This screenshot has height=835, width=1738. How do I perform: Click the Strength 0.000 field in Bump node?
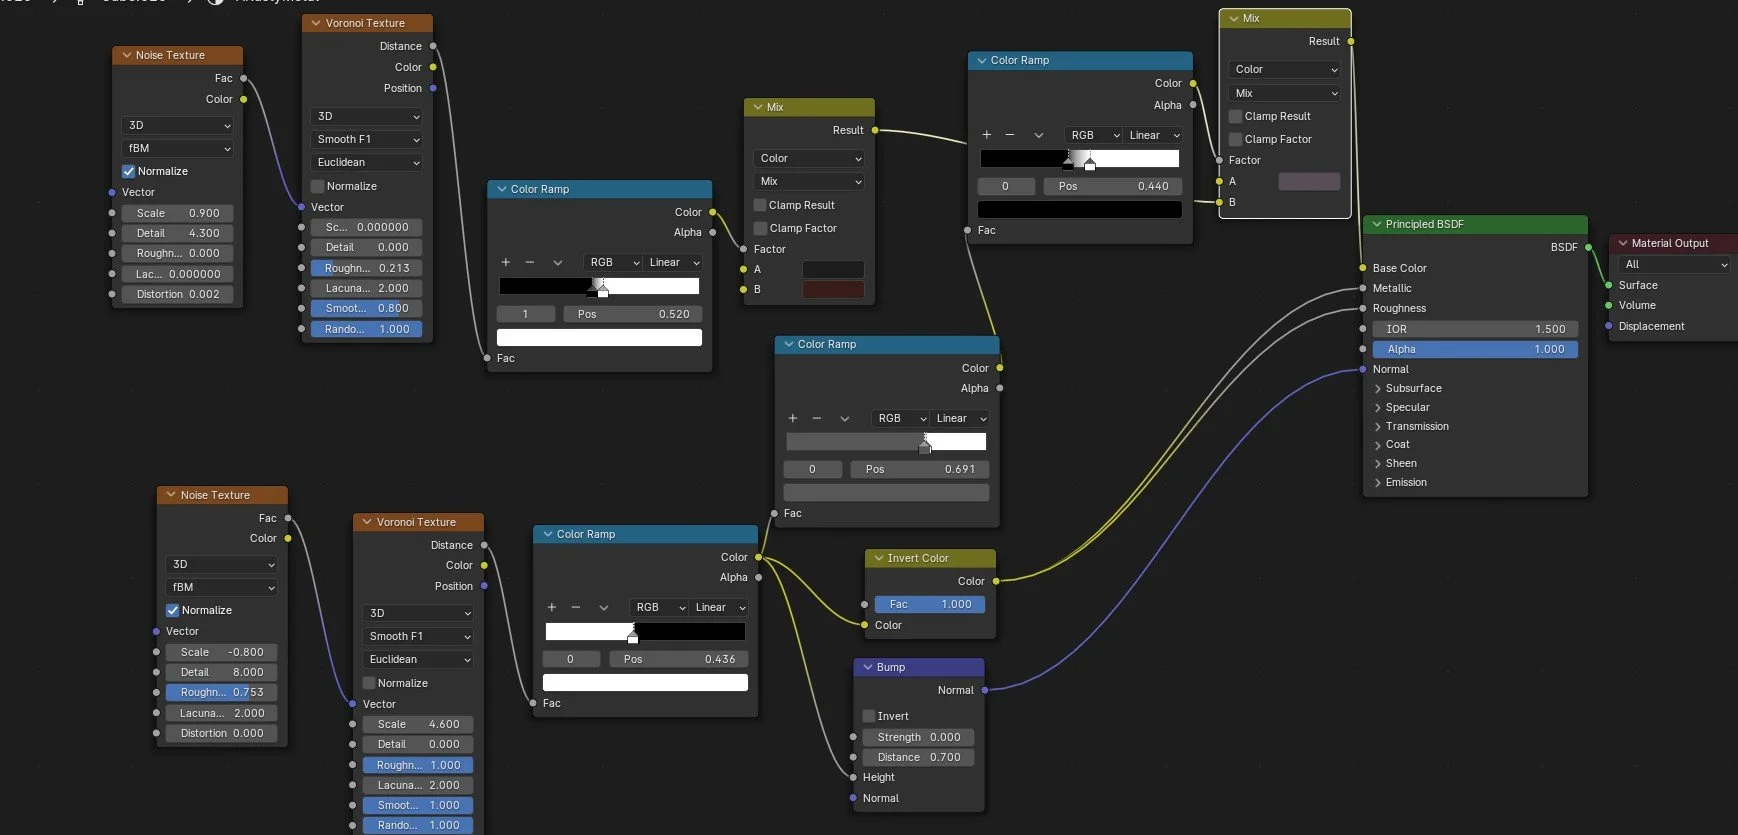[x=918, y=737]
